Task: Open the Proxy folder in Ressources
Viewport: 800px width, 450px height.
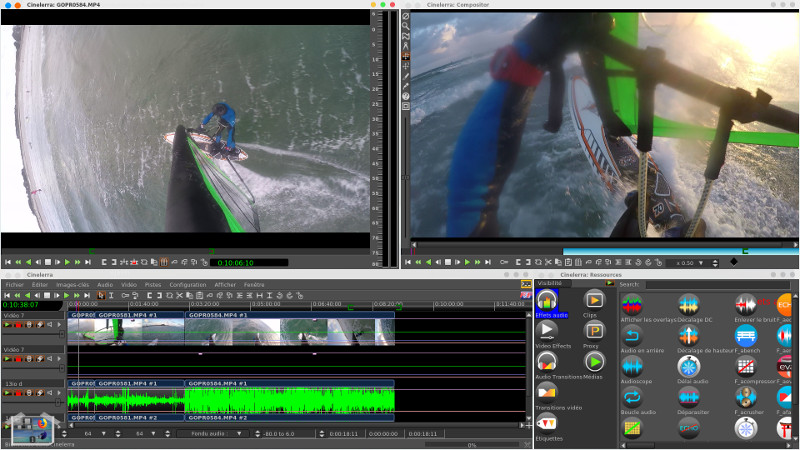Action: click(x=593, y=331)
